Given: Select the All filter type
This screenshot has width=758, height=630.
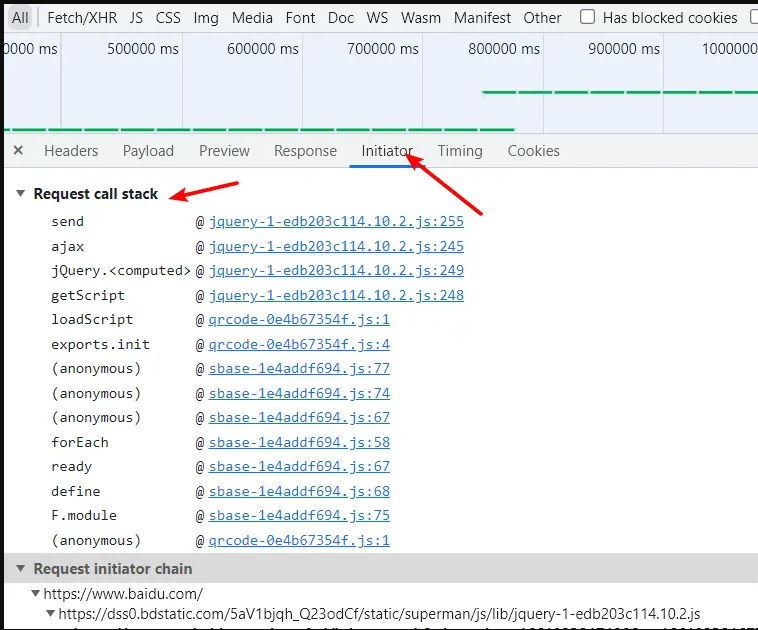Looking at the screenshot, I should pyautogui.click(x=20, y=18).
